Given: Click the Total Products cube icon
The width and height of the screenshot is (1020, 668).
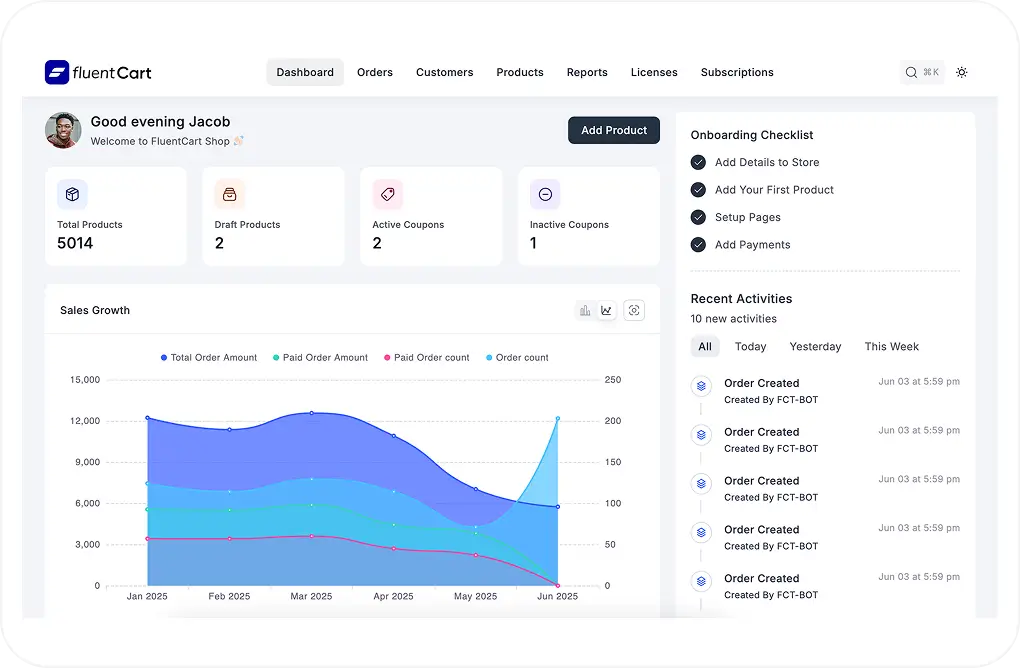Looking at the screenshot, I should pyautogui.click(x=72, y=194).
